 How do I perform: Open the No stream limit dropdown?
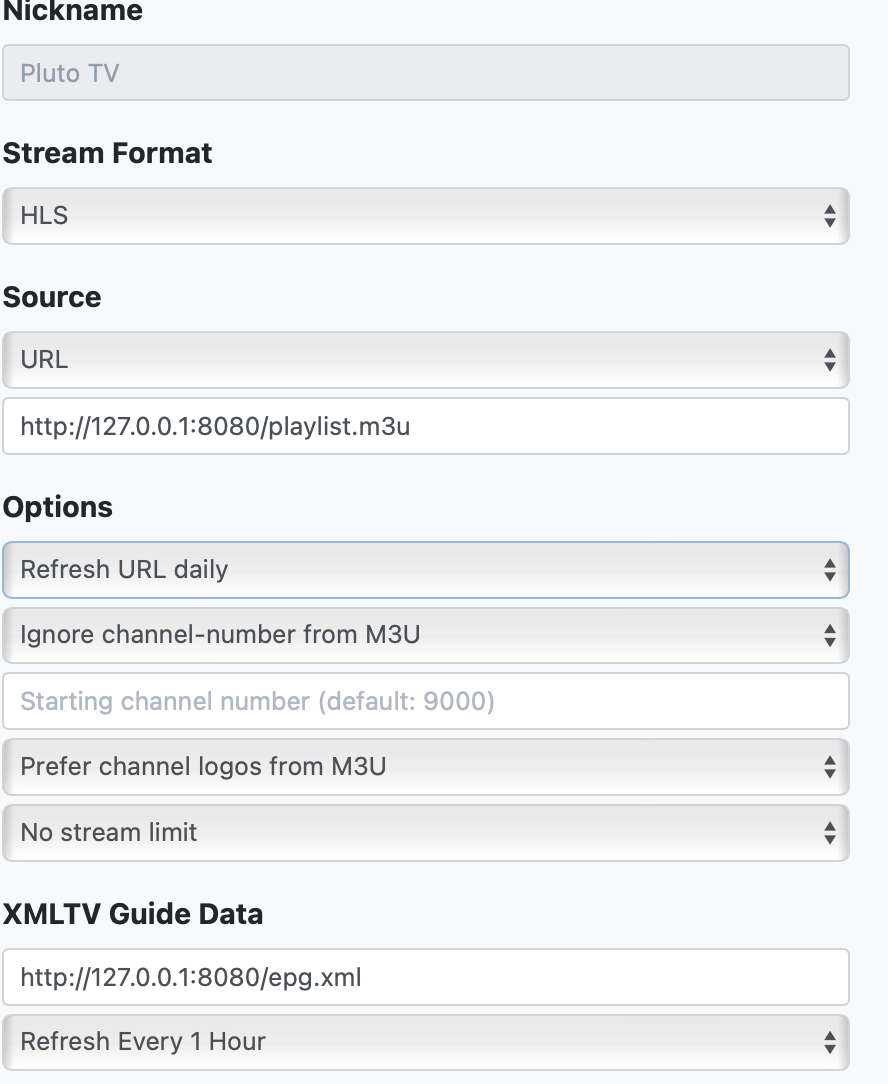pos(425,832)
